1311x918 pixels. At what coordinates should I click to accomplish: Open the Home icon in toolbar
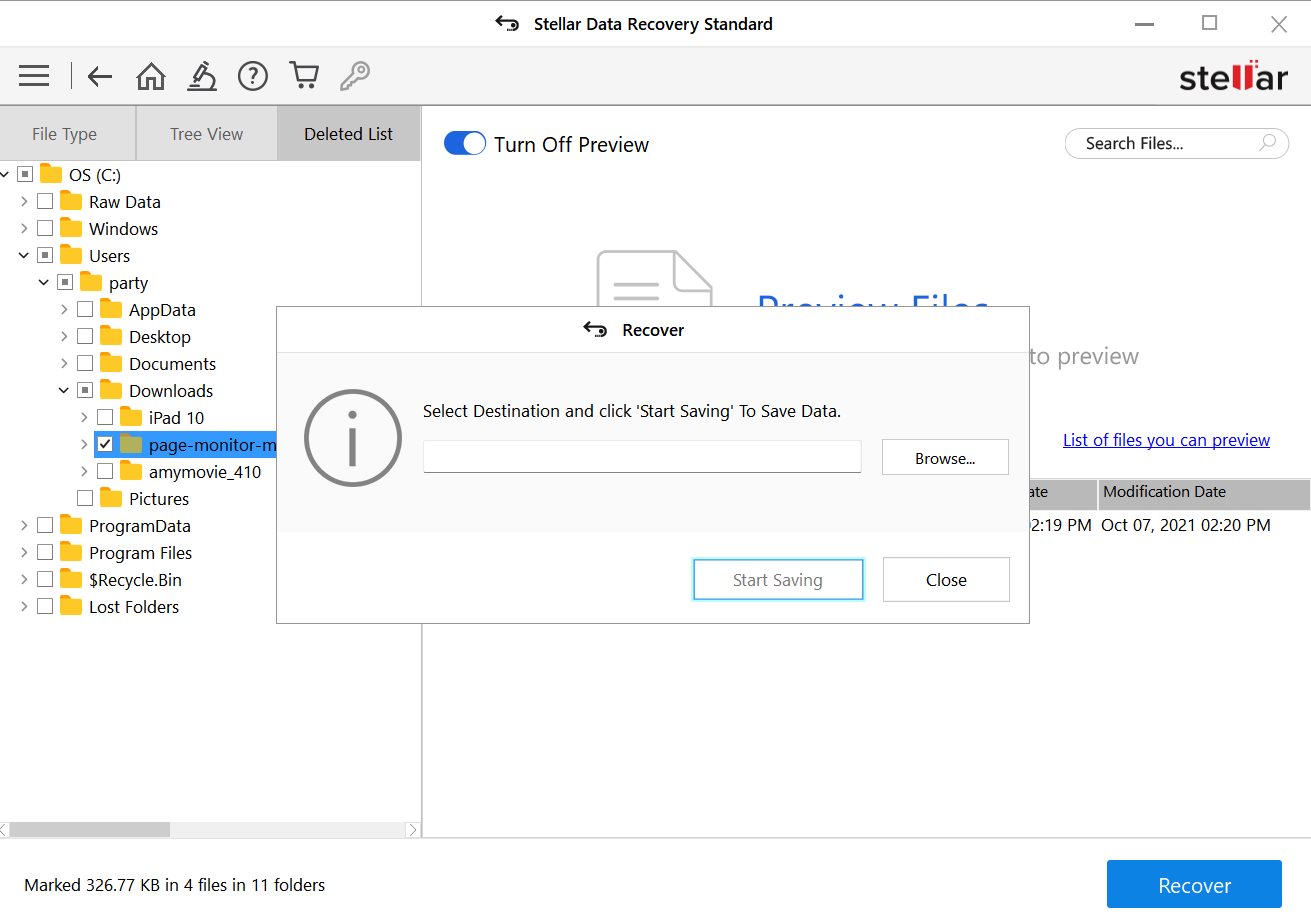151,76
